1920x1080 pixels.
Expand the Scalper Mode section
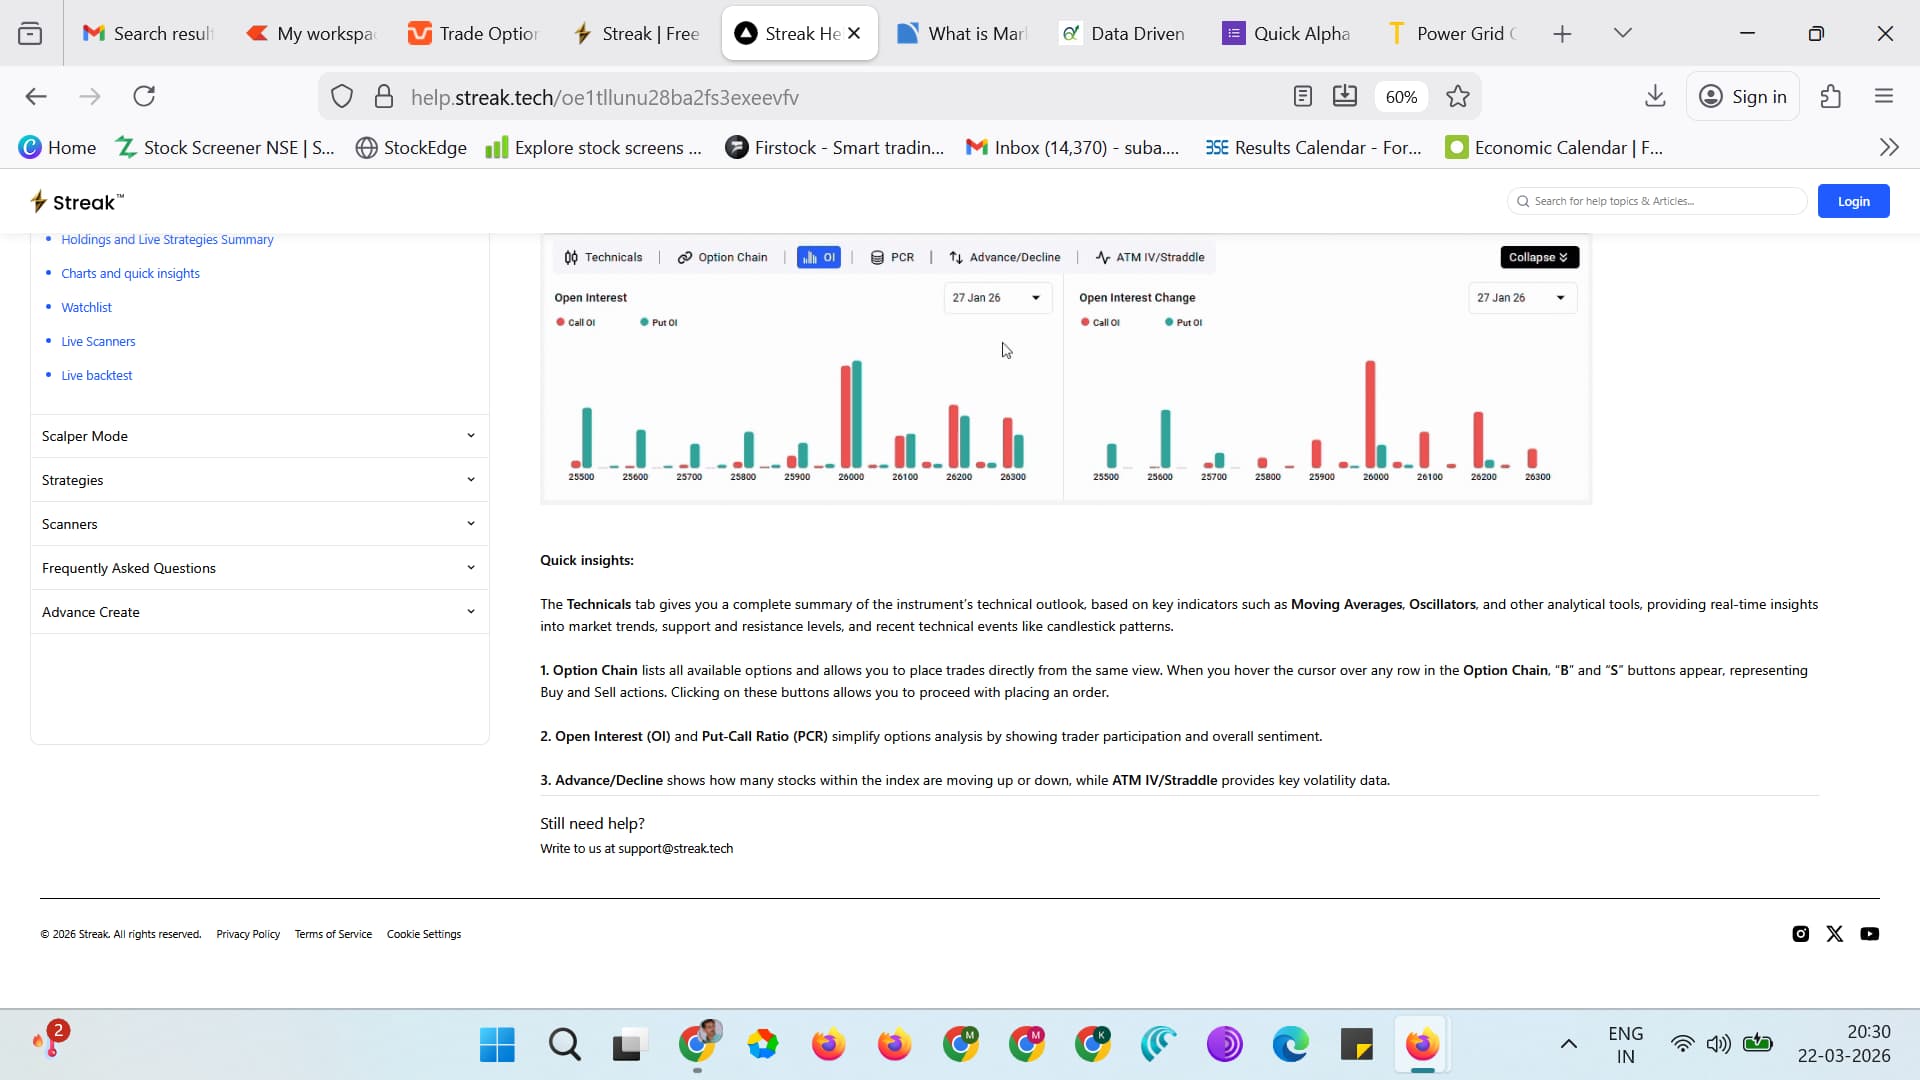[x=259, y=436]
